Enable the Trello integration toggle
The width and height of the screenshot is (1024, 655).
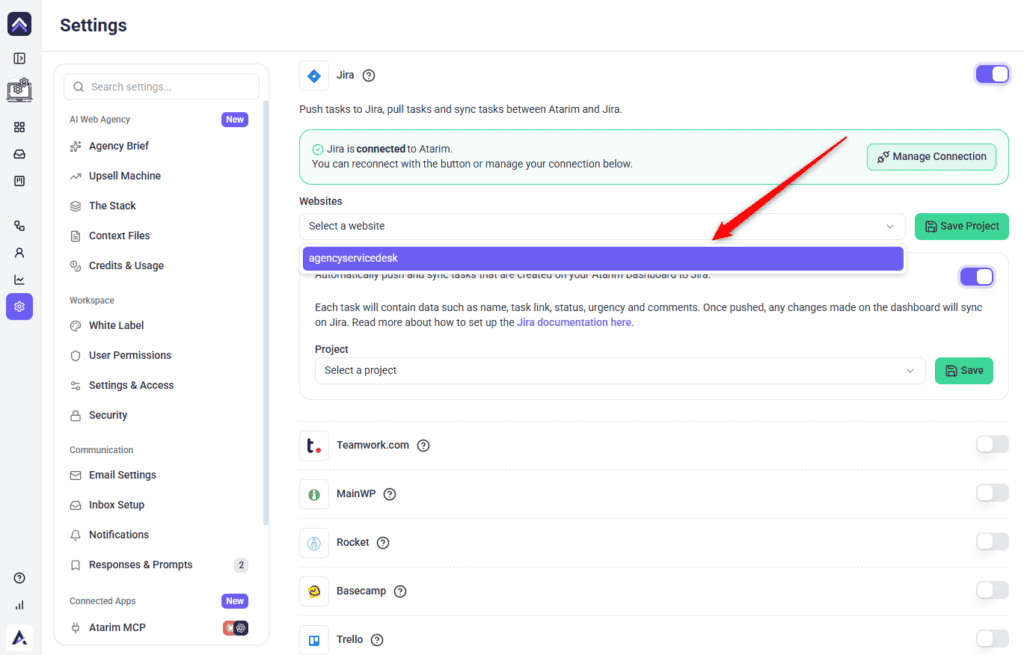(992, 639)
